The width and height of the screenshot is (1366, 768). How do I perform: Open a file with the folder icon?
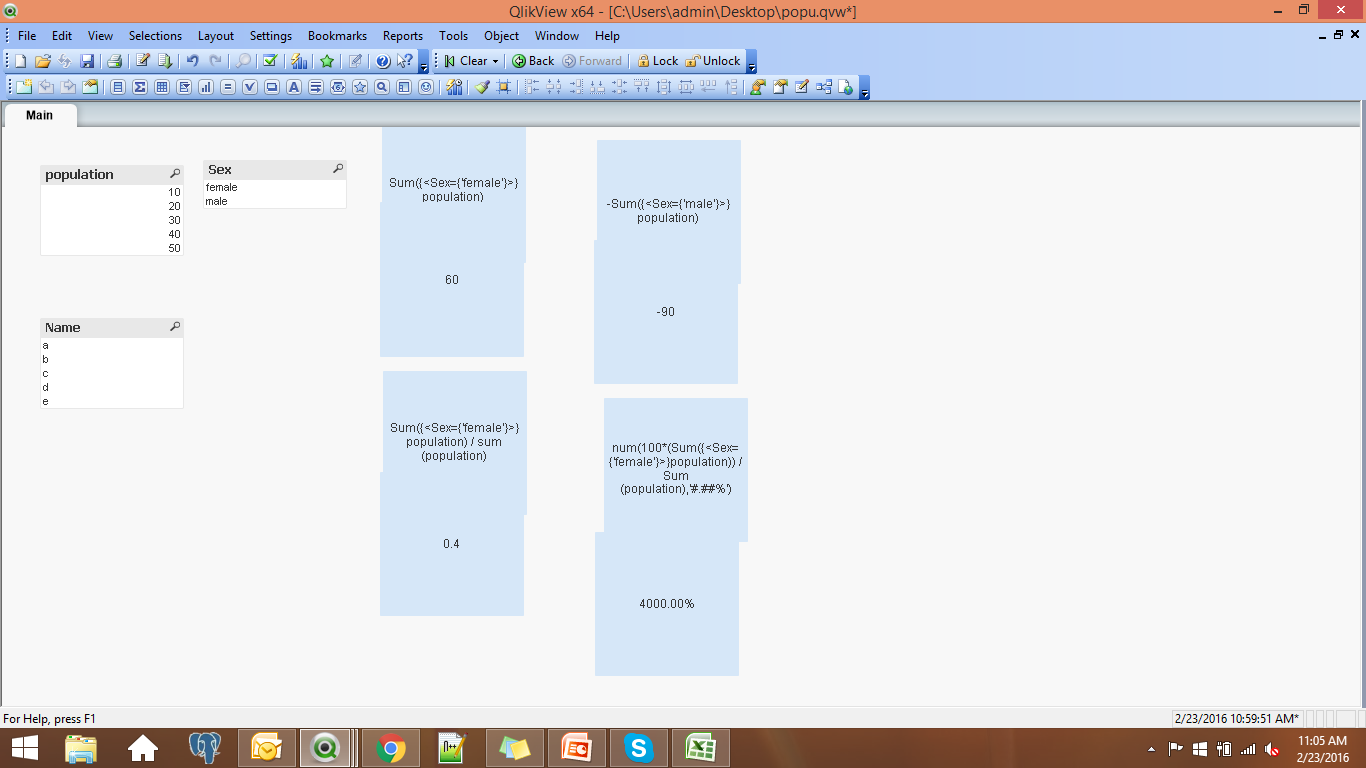tap(43, 61)
